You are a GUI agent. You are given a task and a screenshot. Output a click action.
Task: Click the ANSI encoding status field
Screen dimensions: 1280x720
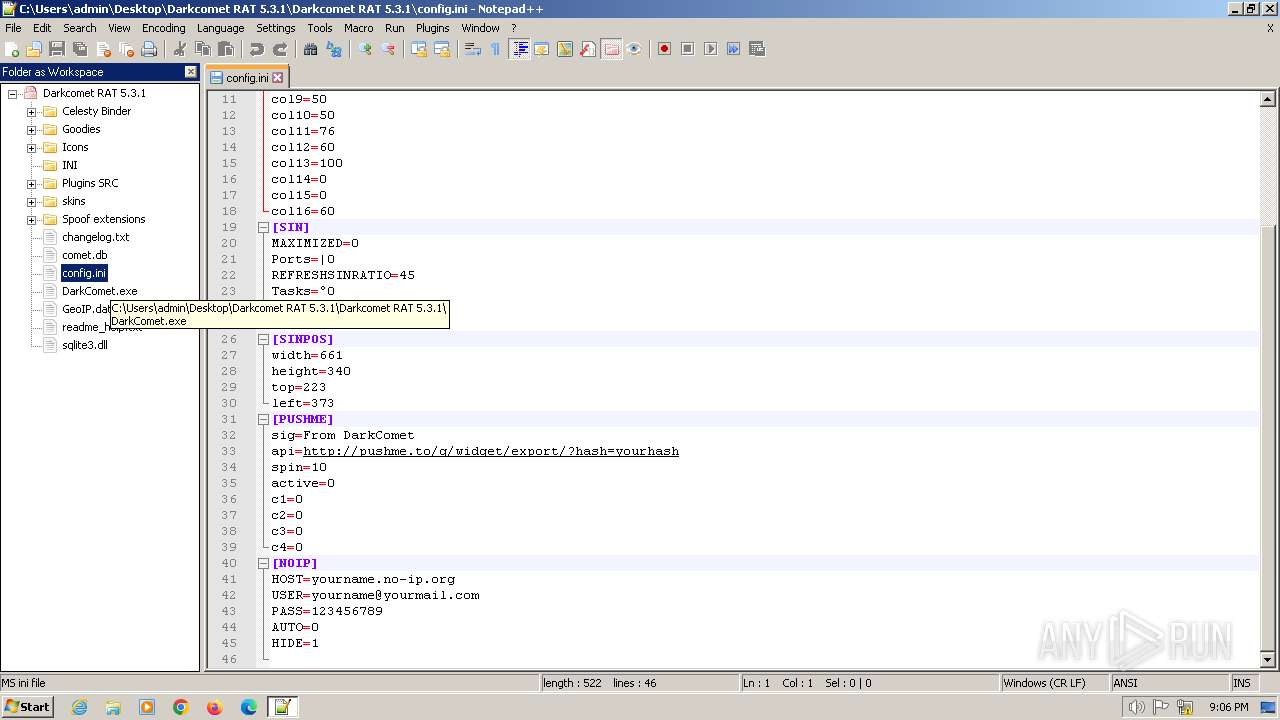[x=1168, y=683]
